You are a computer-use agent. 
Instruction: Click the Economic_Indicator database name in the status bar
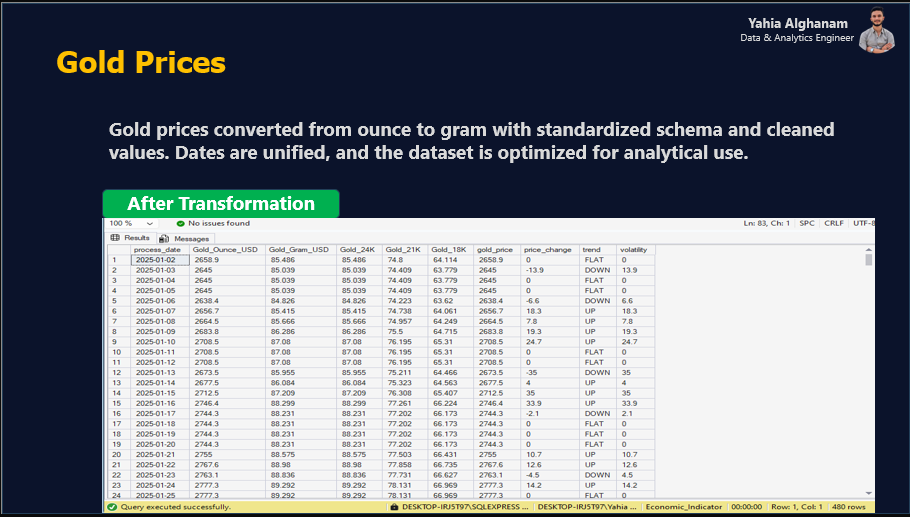[x=684, y=507]
